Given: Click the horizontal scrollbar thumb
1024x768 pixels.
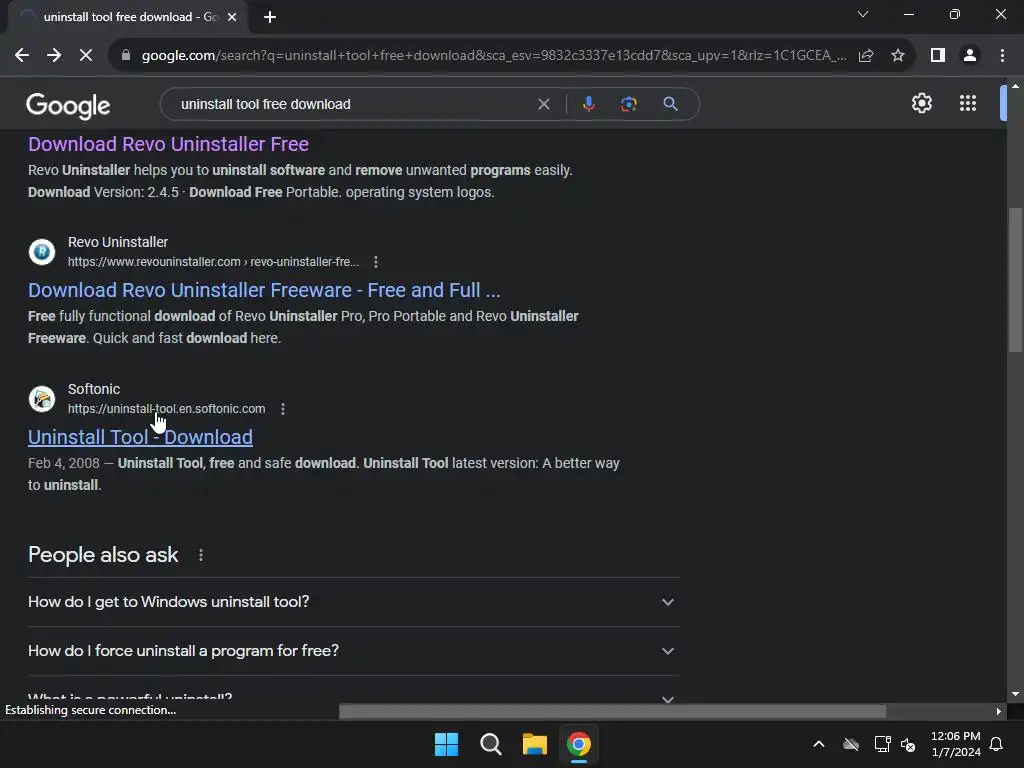Looking at the screenshot, I should 612,711.
